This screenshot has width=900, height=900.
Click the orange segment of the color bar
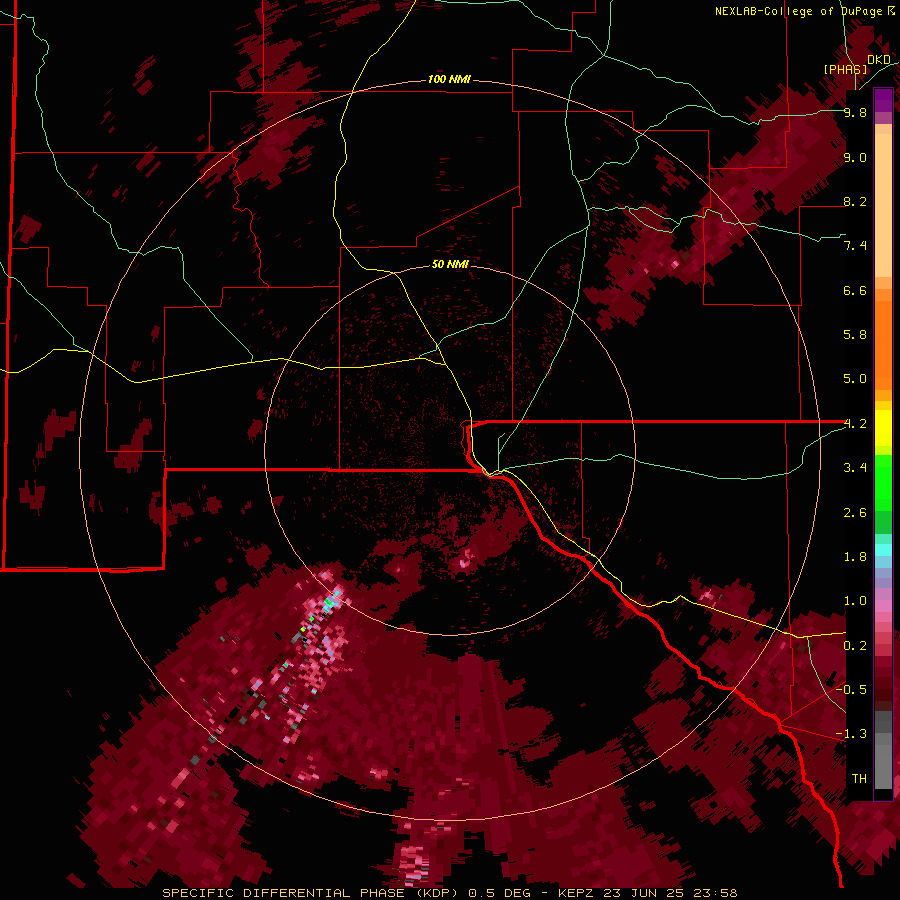pyautogui.click(x=883, y=344)
